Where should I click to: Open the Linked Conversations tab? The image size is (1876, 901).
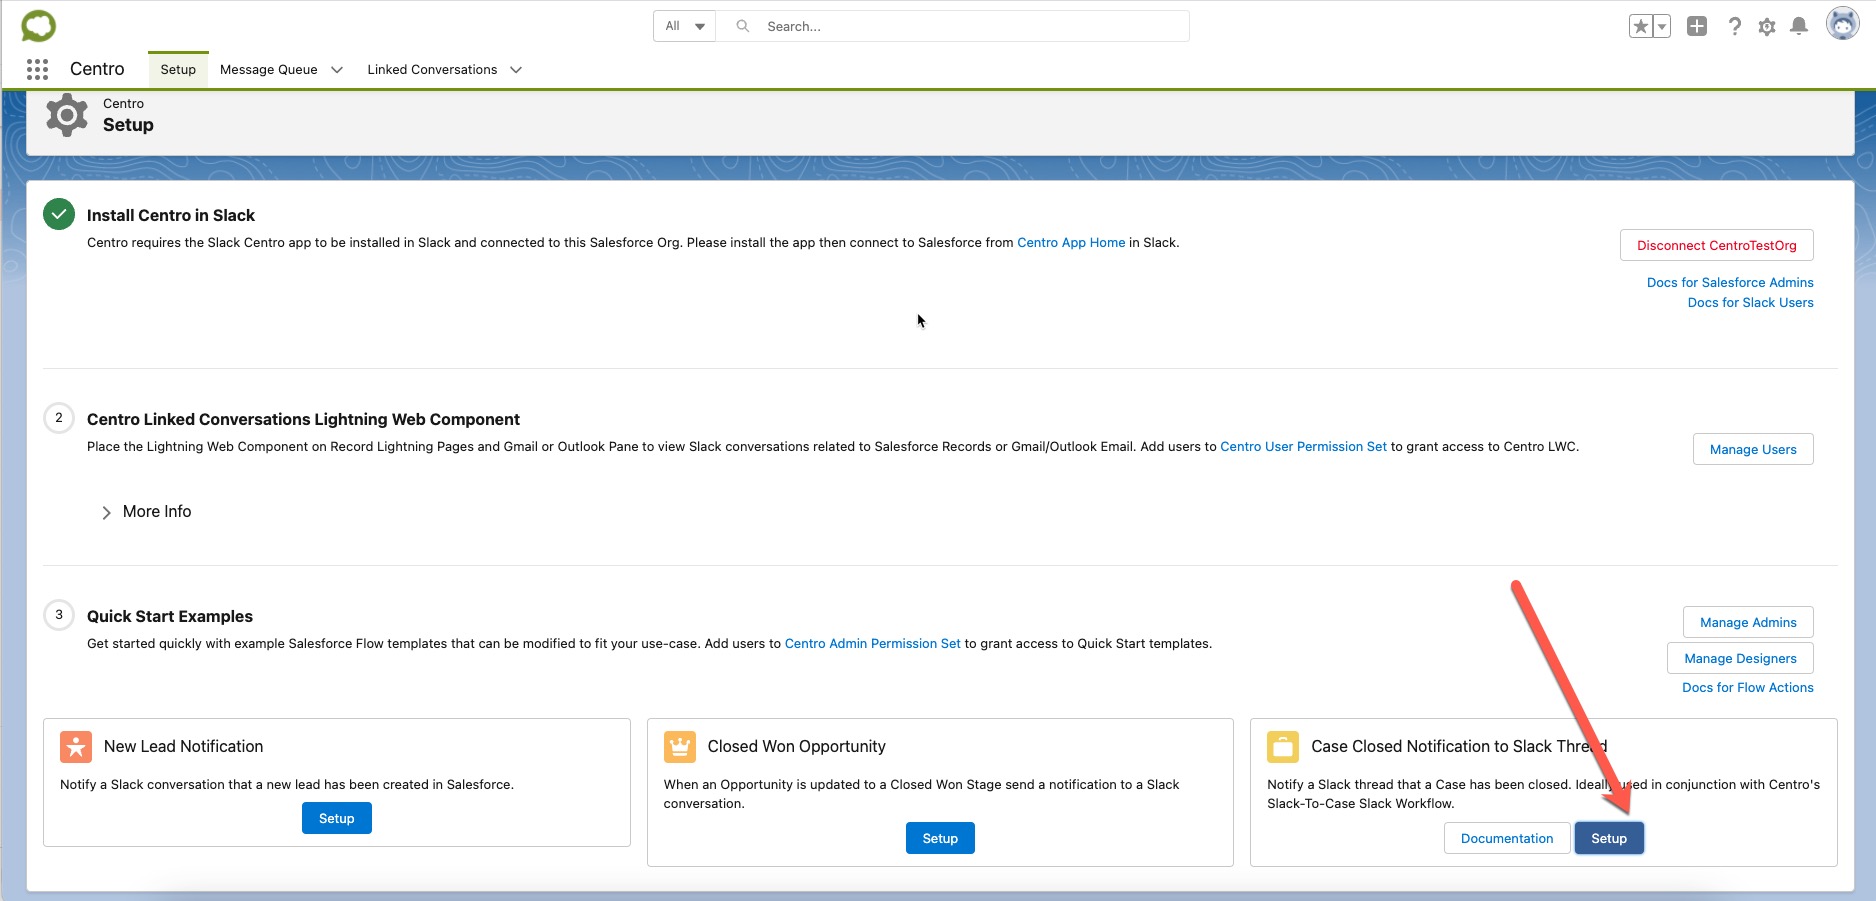point(432,69)
